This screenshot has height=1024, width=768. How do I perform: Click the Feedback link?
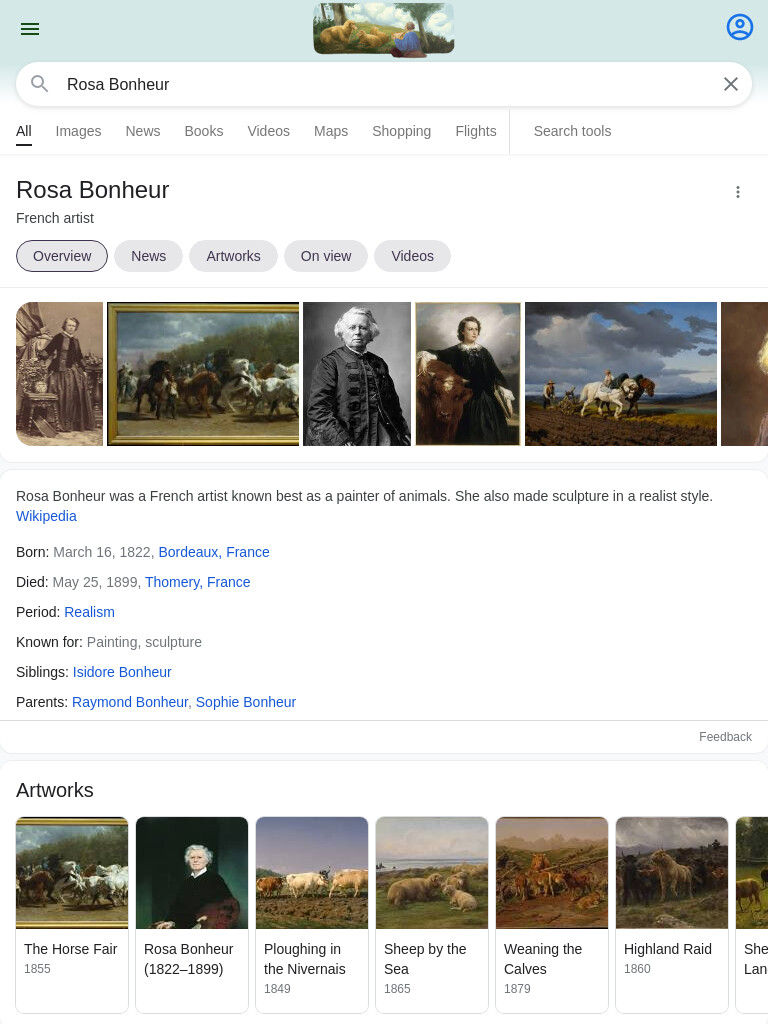(725, 737)
